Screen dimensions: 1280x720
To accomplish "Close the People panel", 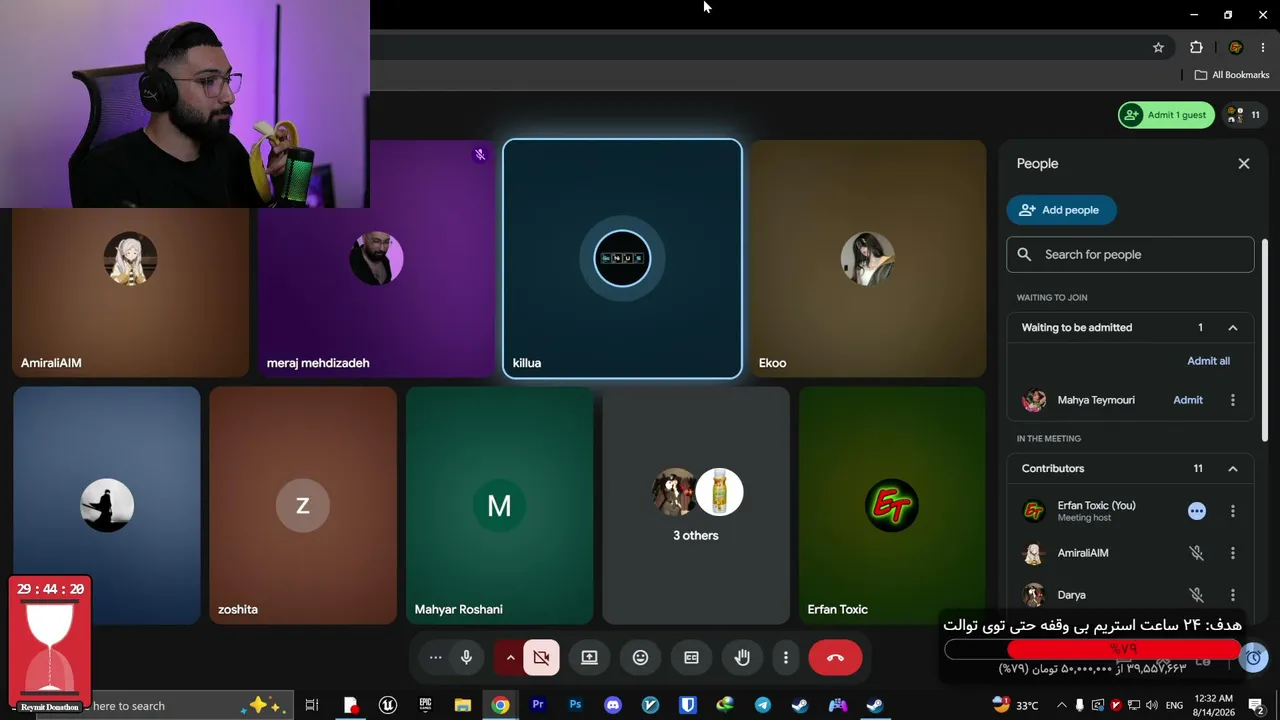I will coord(1244,164).
